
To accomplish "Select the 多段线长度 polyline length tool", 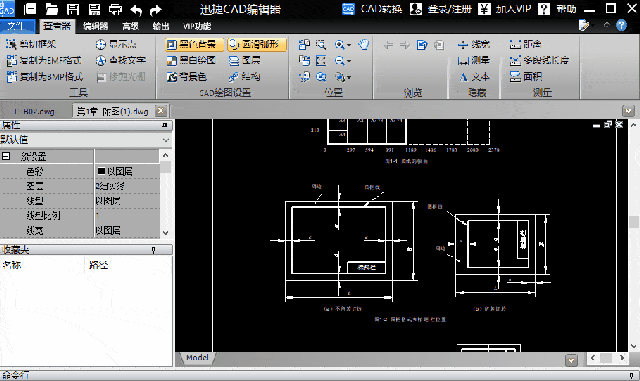I will point(539,60).
